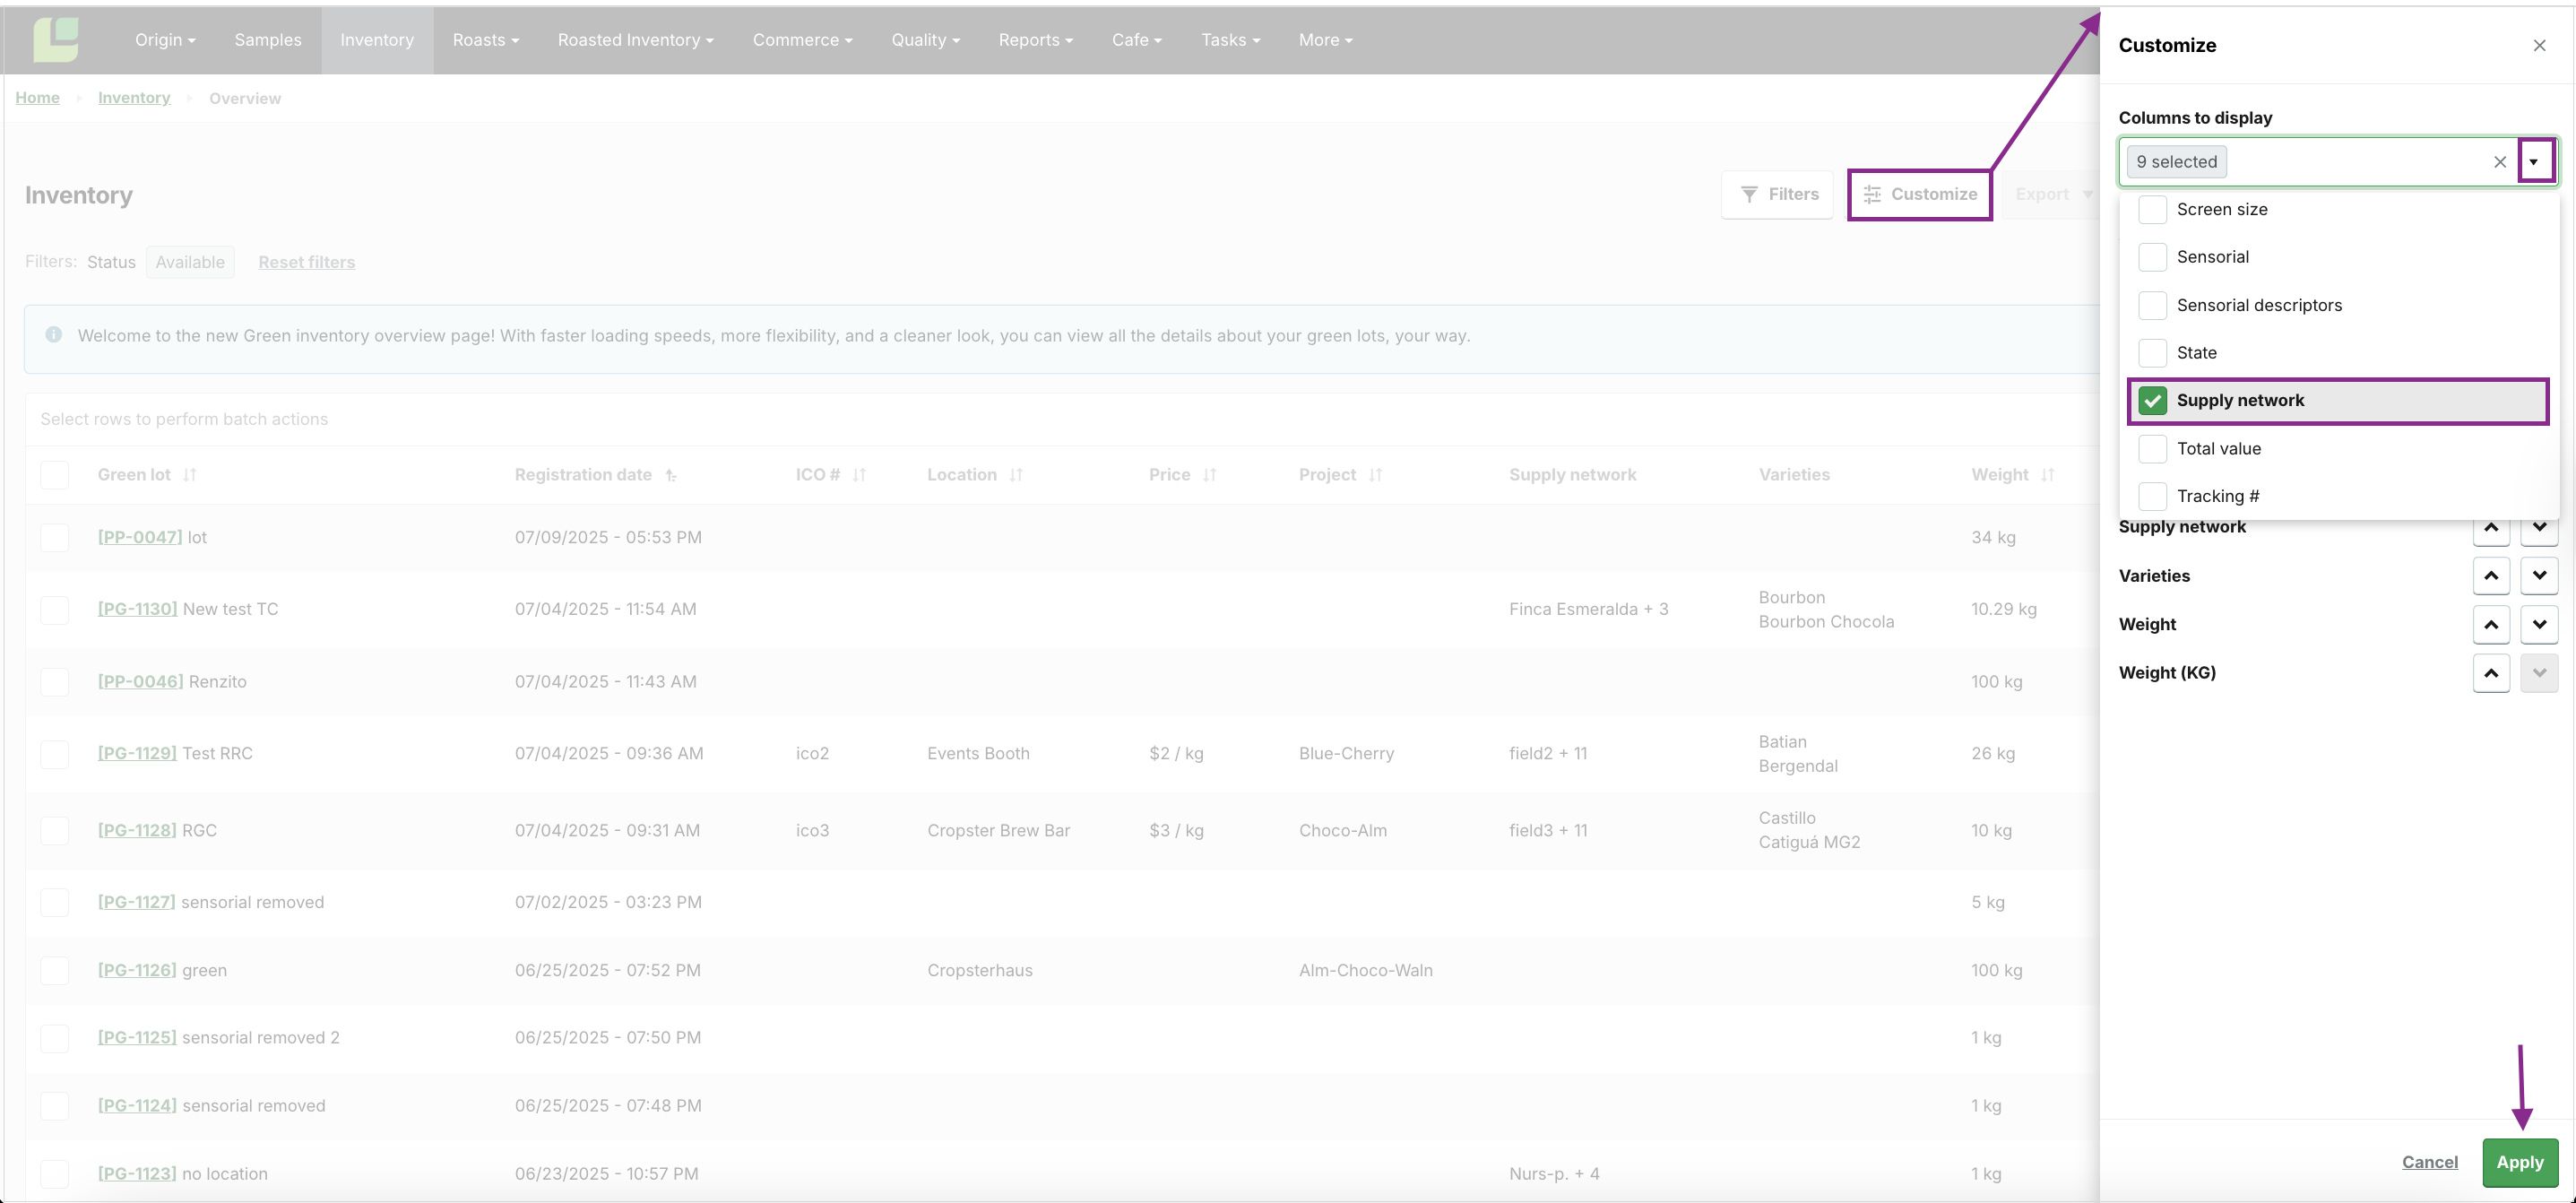Go to Home breadcrumb link
The image size is (2576, 1203).
(37, 98)
